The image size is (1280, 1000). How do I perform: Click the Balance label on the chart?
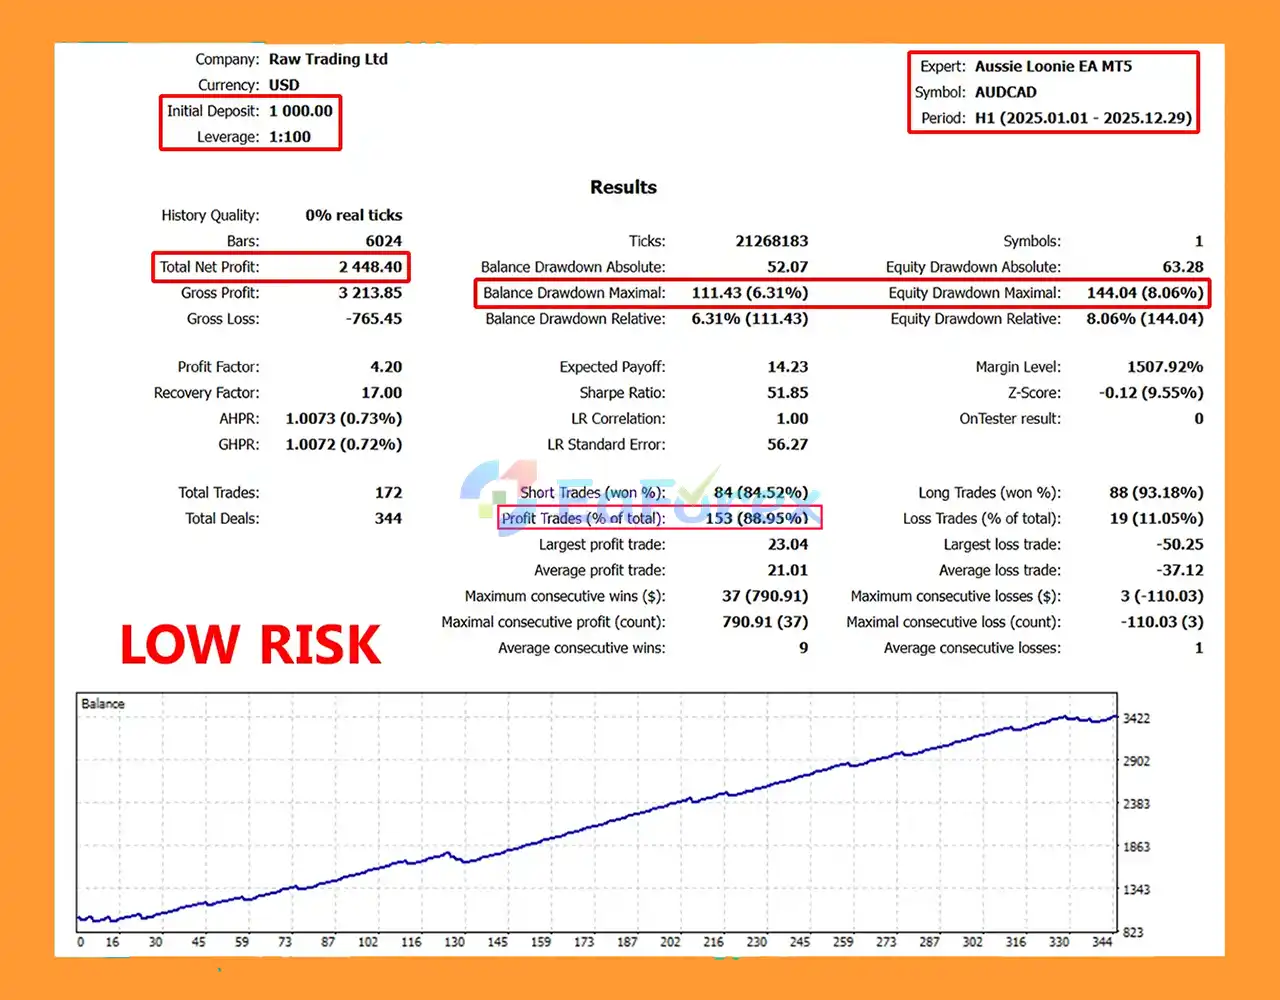click(103, 704)
